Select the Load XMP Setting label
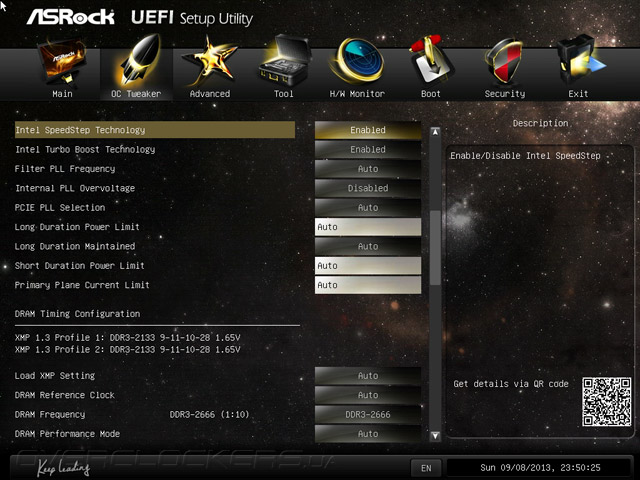 55,376
